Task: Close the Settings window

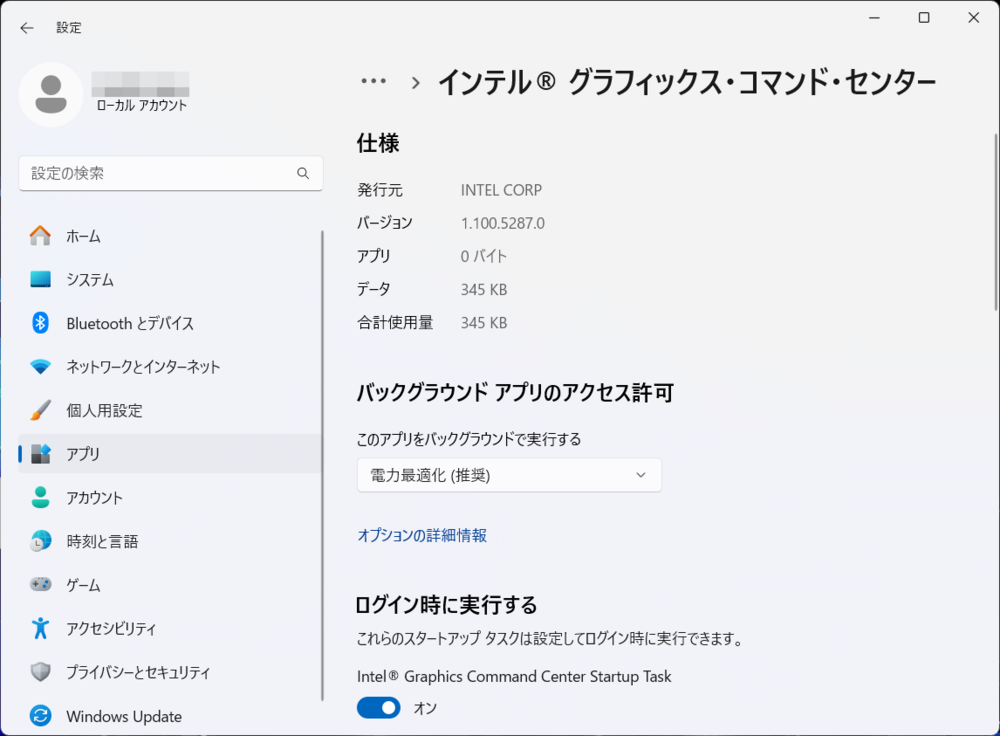Action: pyautogui.click(x=973, y=18)
